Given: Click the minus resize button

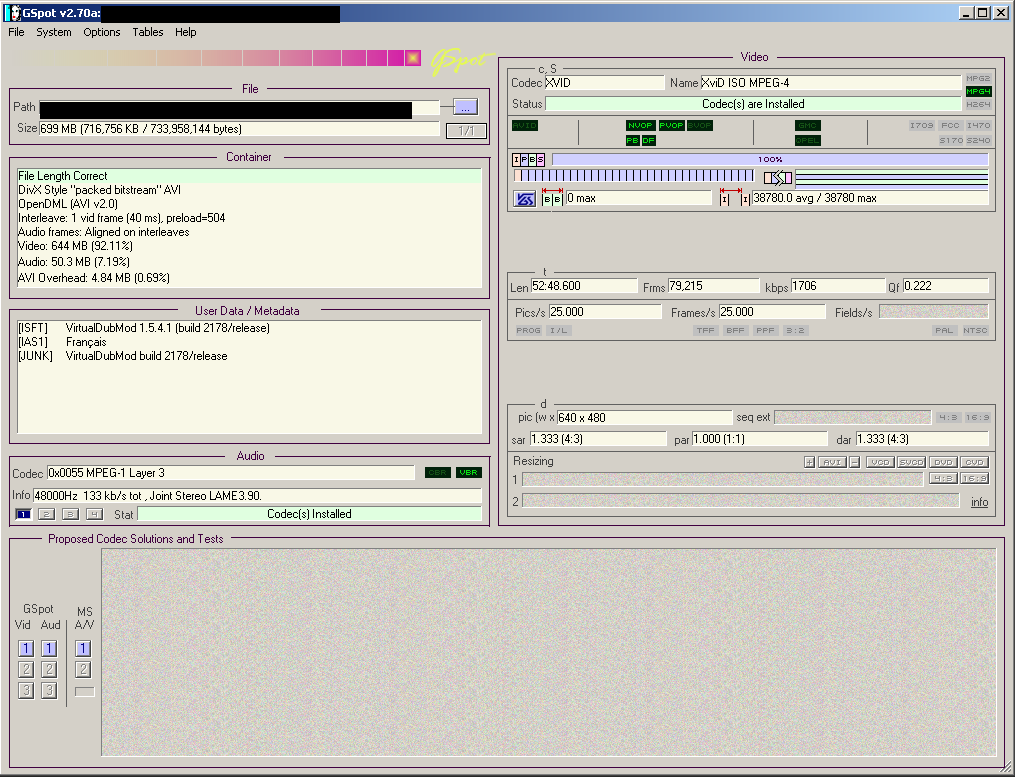Looking at the screenshot, I should (x=854, y=462).
